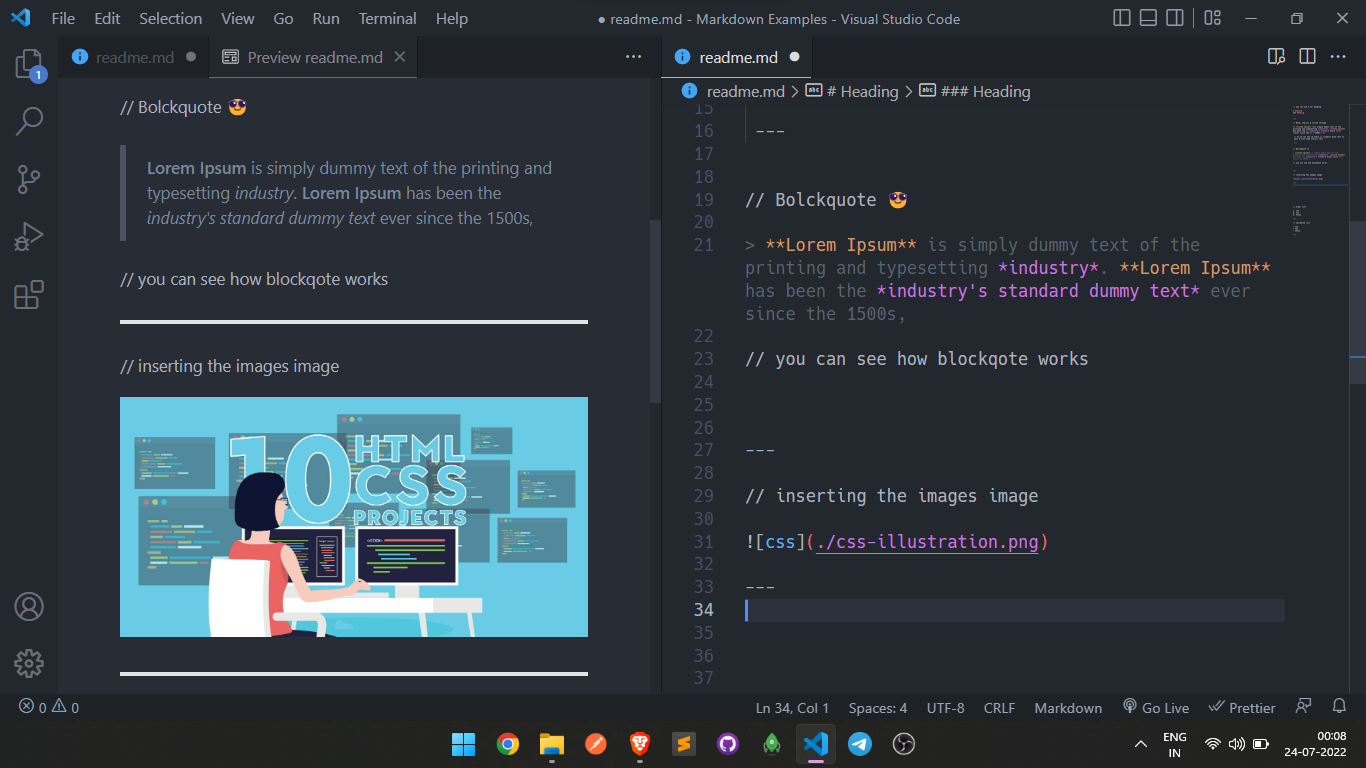Image resolution: width=1366 pixels, height=768 pixels.
Task: Open the Run menu
Action: click(x=326, y=18)
